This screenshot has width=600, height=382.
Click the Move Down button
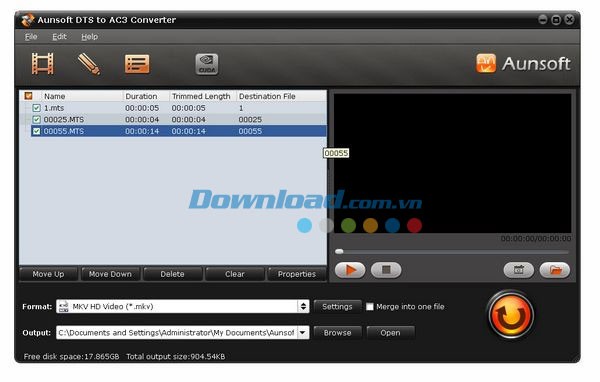[x=110, y=274]
